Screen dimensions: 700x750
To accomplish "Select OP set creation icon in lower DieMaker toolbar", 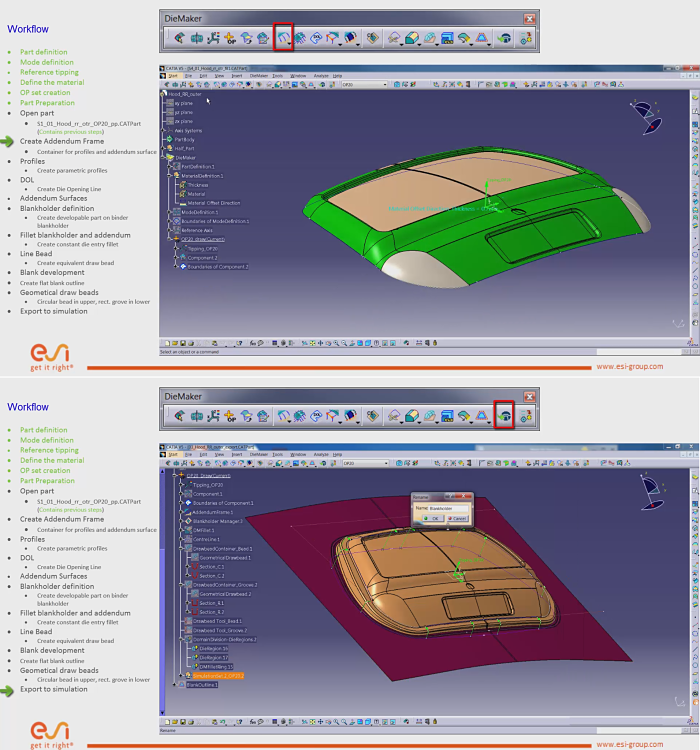I will click(230, 416).
